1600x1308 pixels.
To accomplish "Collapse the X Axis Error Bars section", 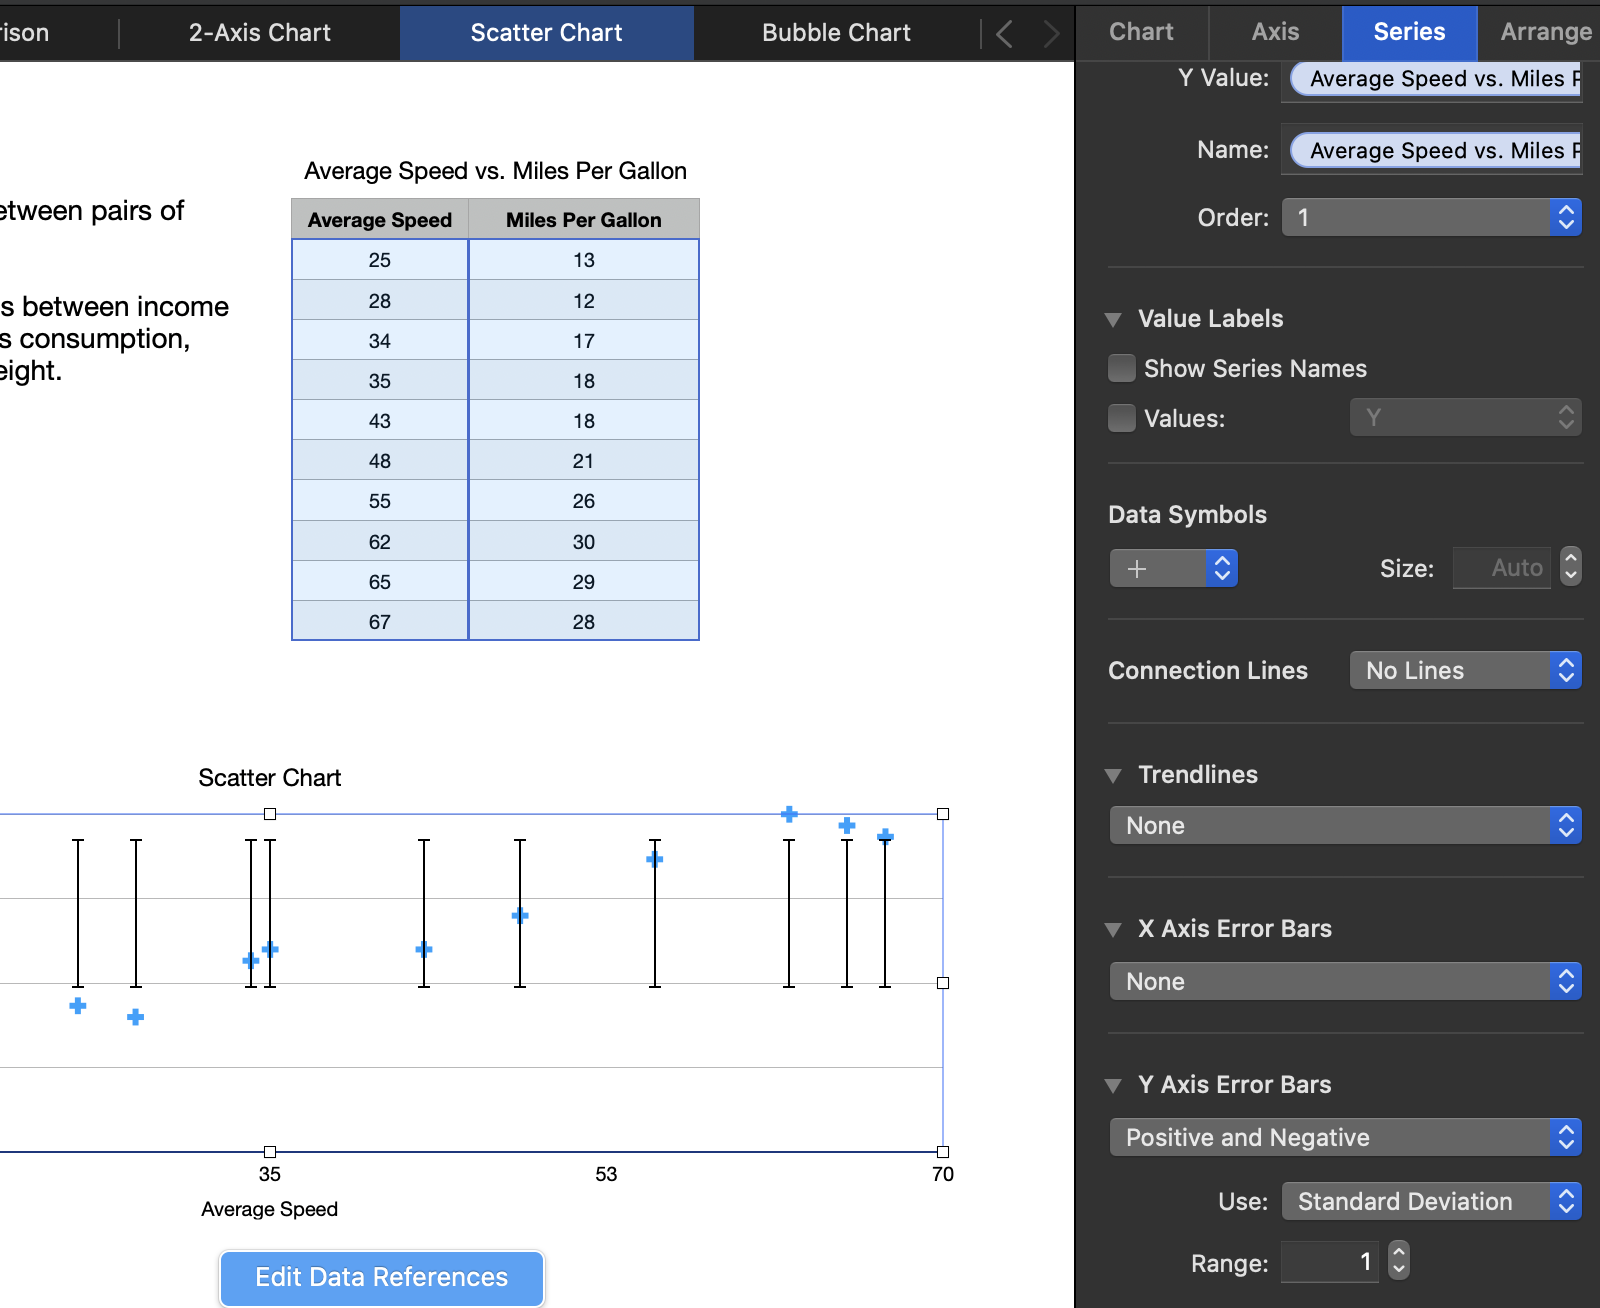I will pos(1113,930).
